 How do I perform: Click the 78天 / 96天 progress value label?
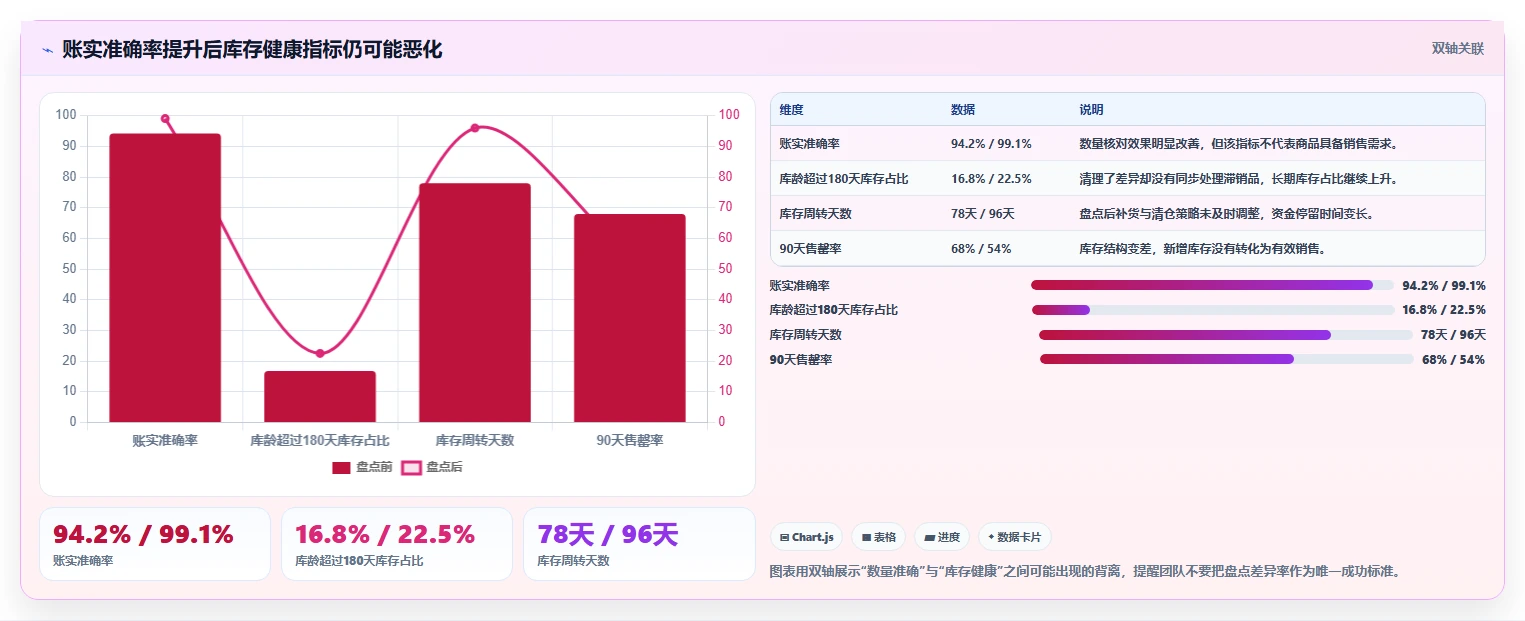1453,335
